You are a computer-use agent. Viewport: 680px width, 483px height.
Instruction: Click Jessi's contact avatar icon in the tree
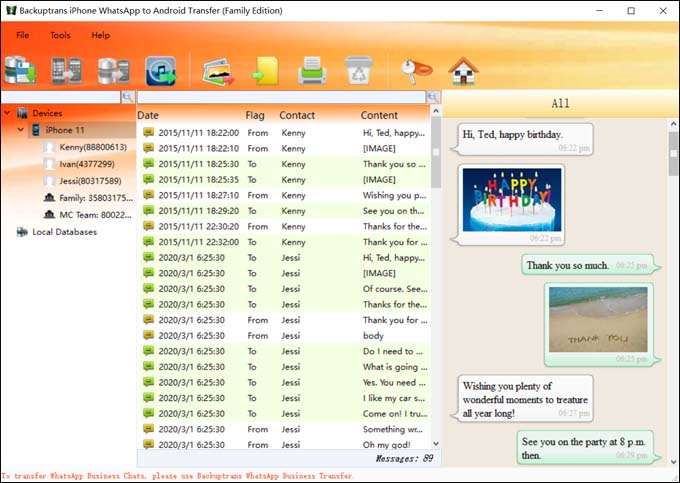pos(49,181)
